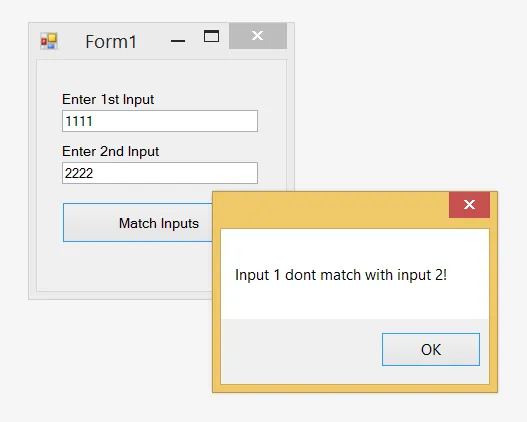Focus the 1st input text box
527x422 pixels.
coord(160,121)
